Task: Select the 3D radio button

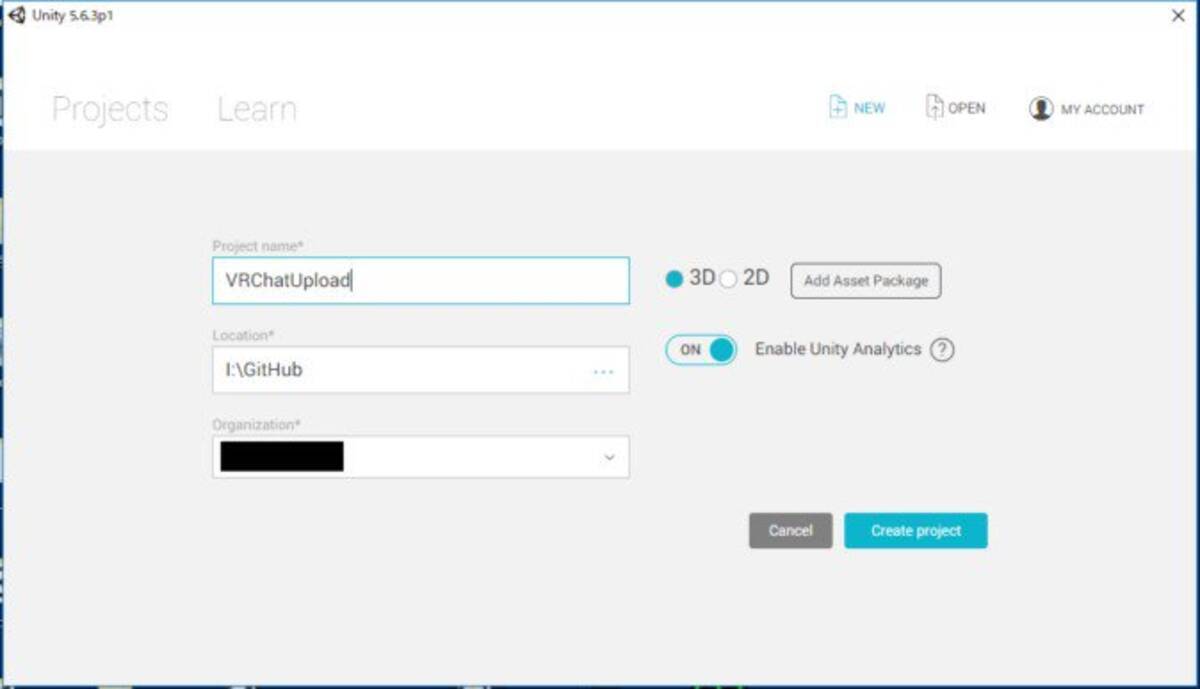Action: (674, 280)
